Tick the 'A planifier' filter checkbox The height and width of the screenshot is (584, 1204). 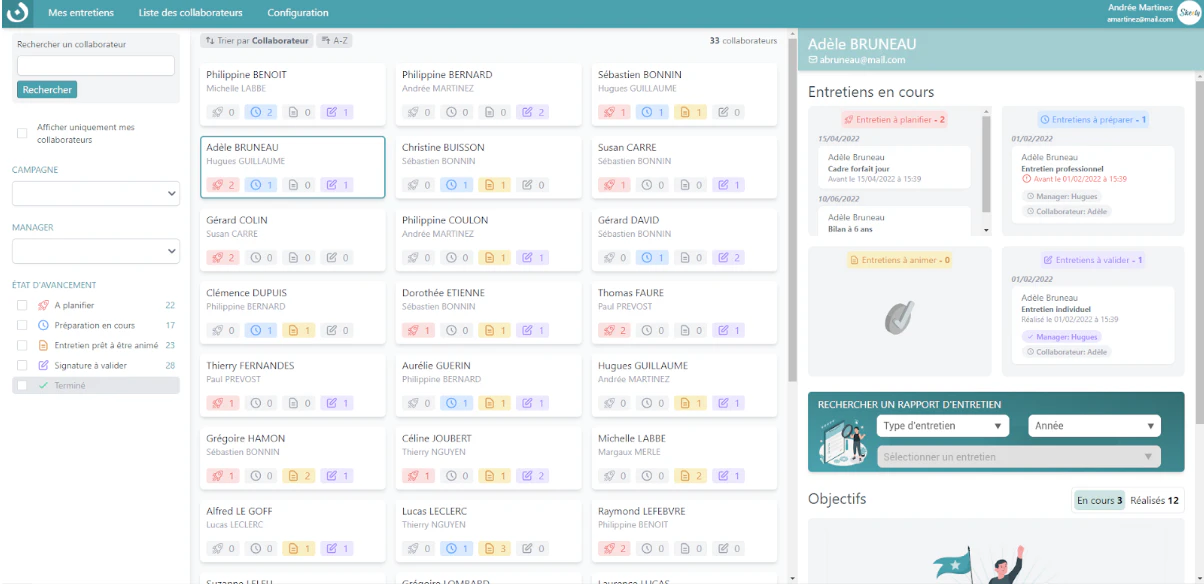click(x=22, y=306)
